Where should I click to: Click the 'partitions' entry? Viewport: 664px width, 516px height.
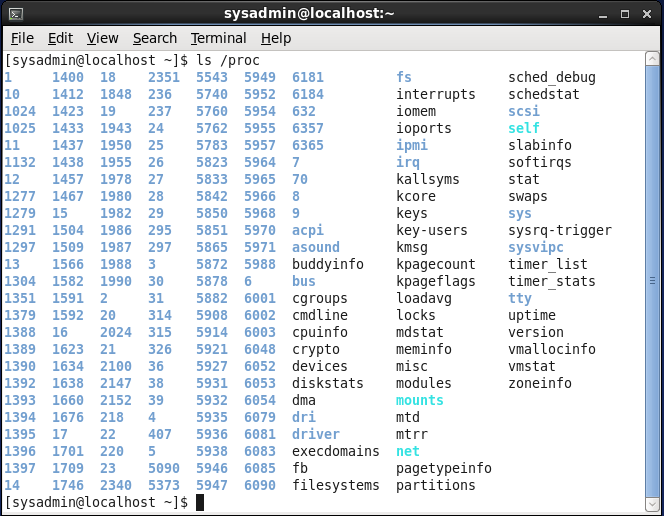coord(435,486)
